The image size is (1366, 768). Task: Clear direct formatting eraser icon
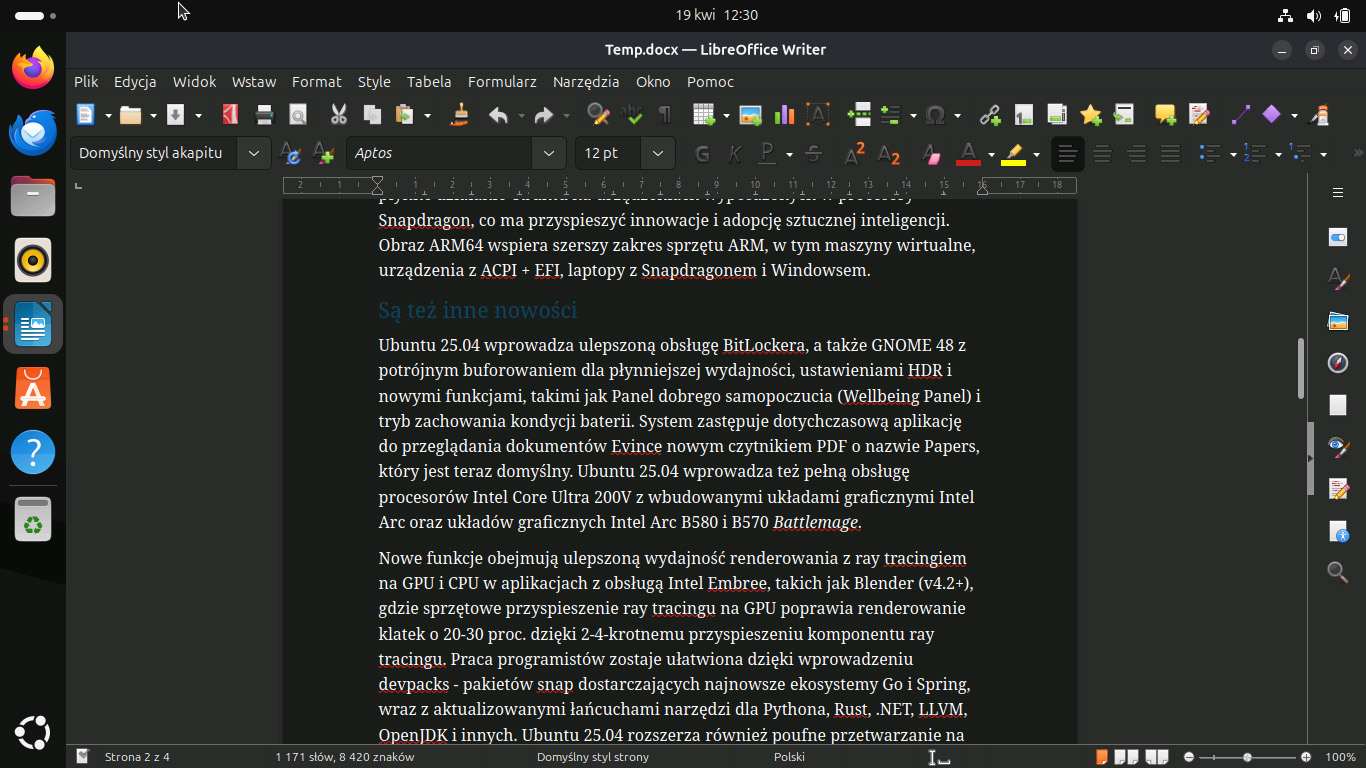point(930,154)
